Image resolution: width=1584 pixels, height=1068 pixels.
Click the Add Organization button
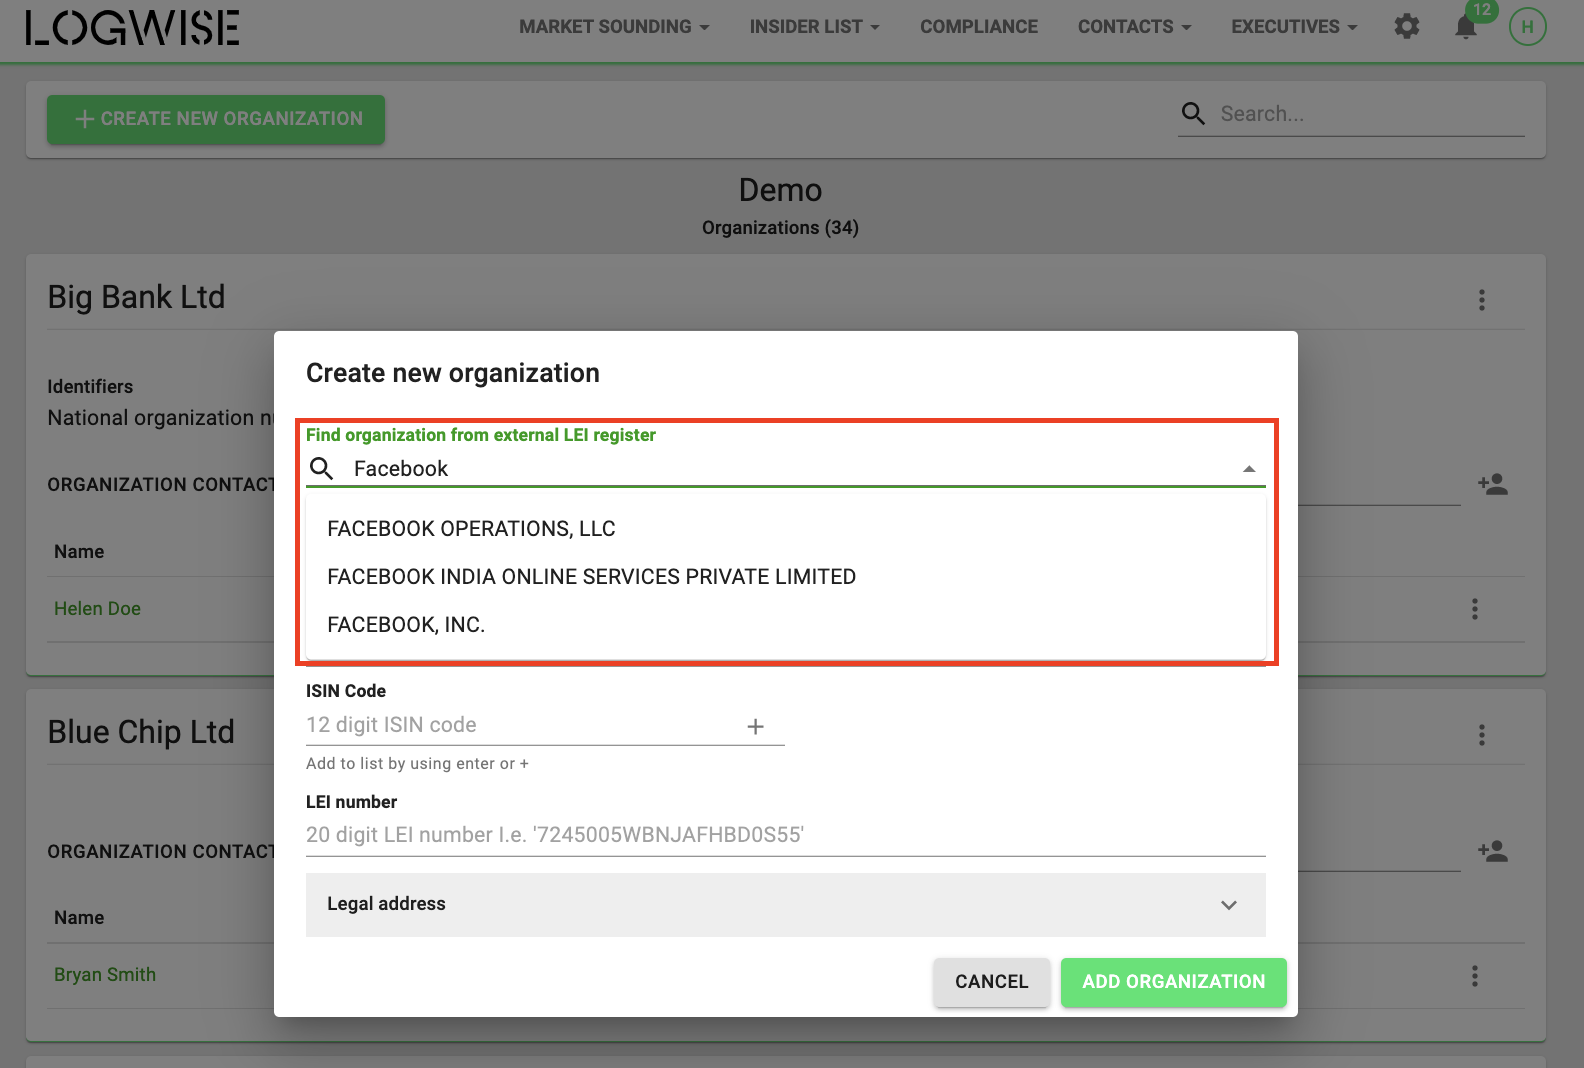[x=1173, y=982]
